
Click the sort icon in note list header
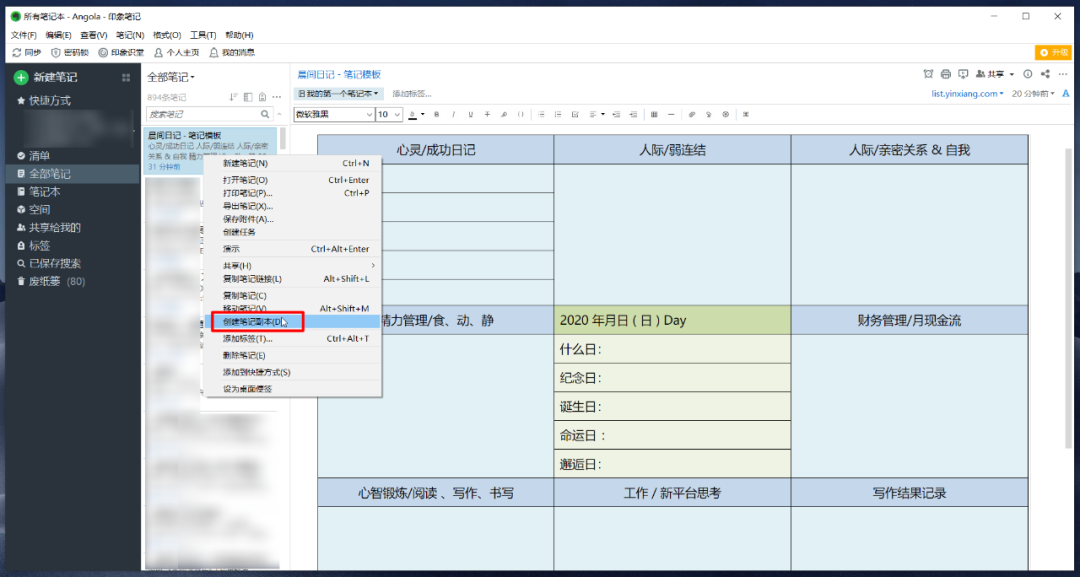[x=233, y=97]
